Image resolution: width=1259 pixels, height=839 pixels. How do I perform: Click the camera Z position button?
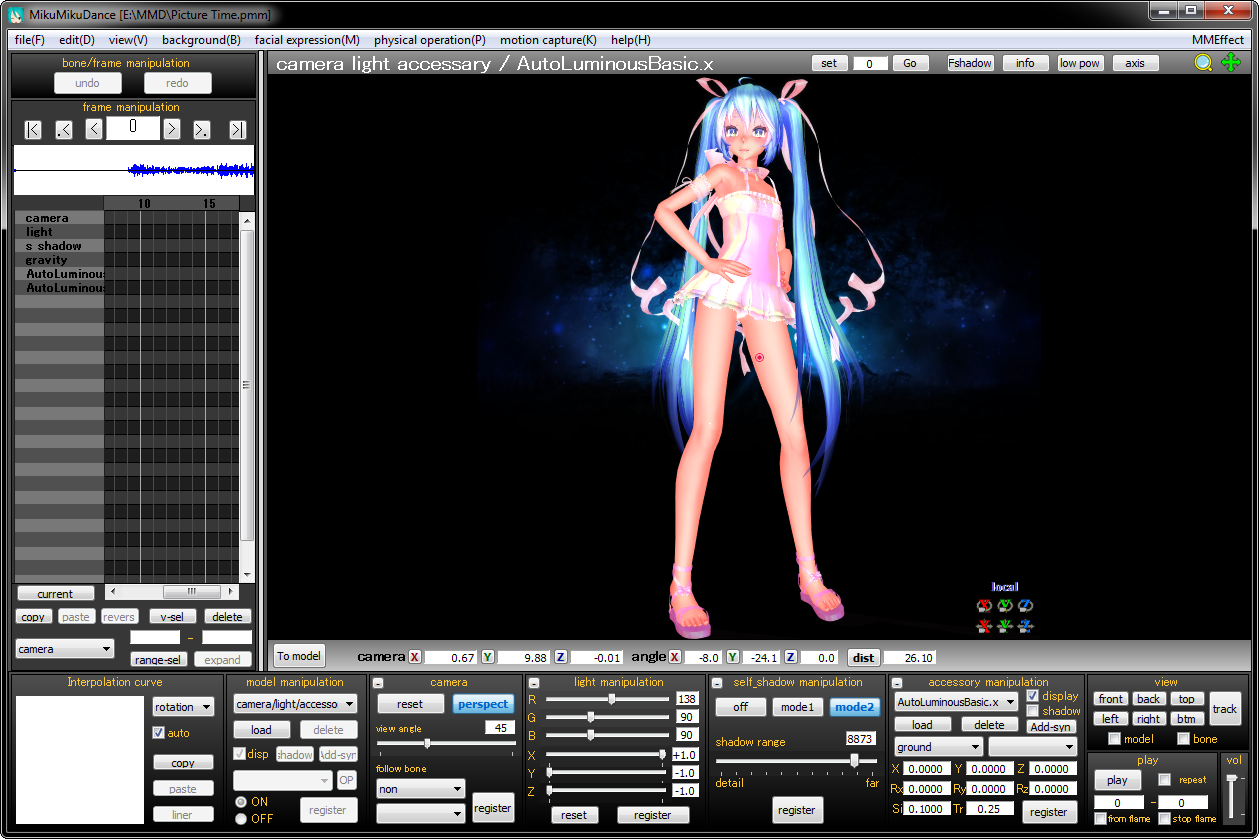[x=561, y=657]
